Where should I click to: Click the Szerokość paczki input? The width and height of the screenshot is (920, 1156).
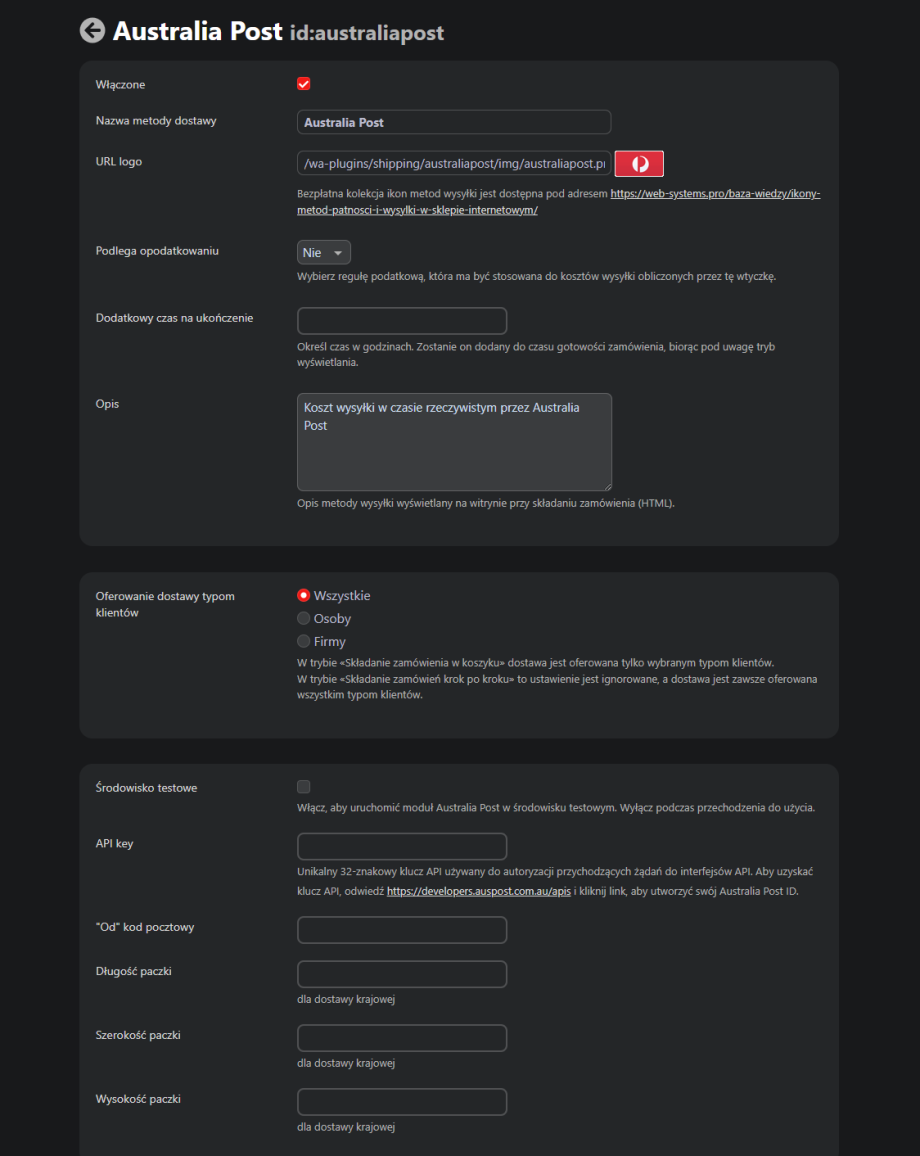(402, 1038)
